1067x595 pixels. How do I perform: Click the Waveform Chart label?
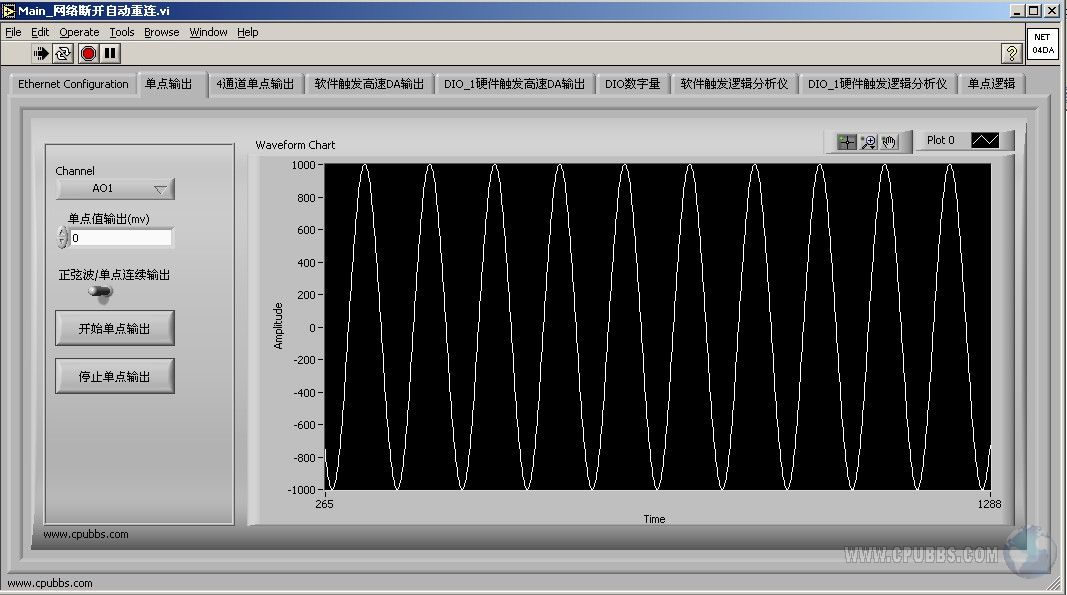click(295, 145)
